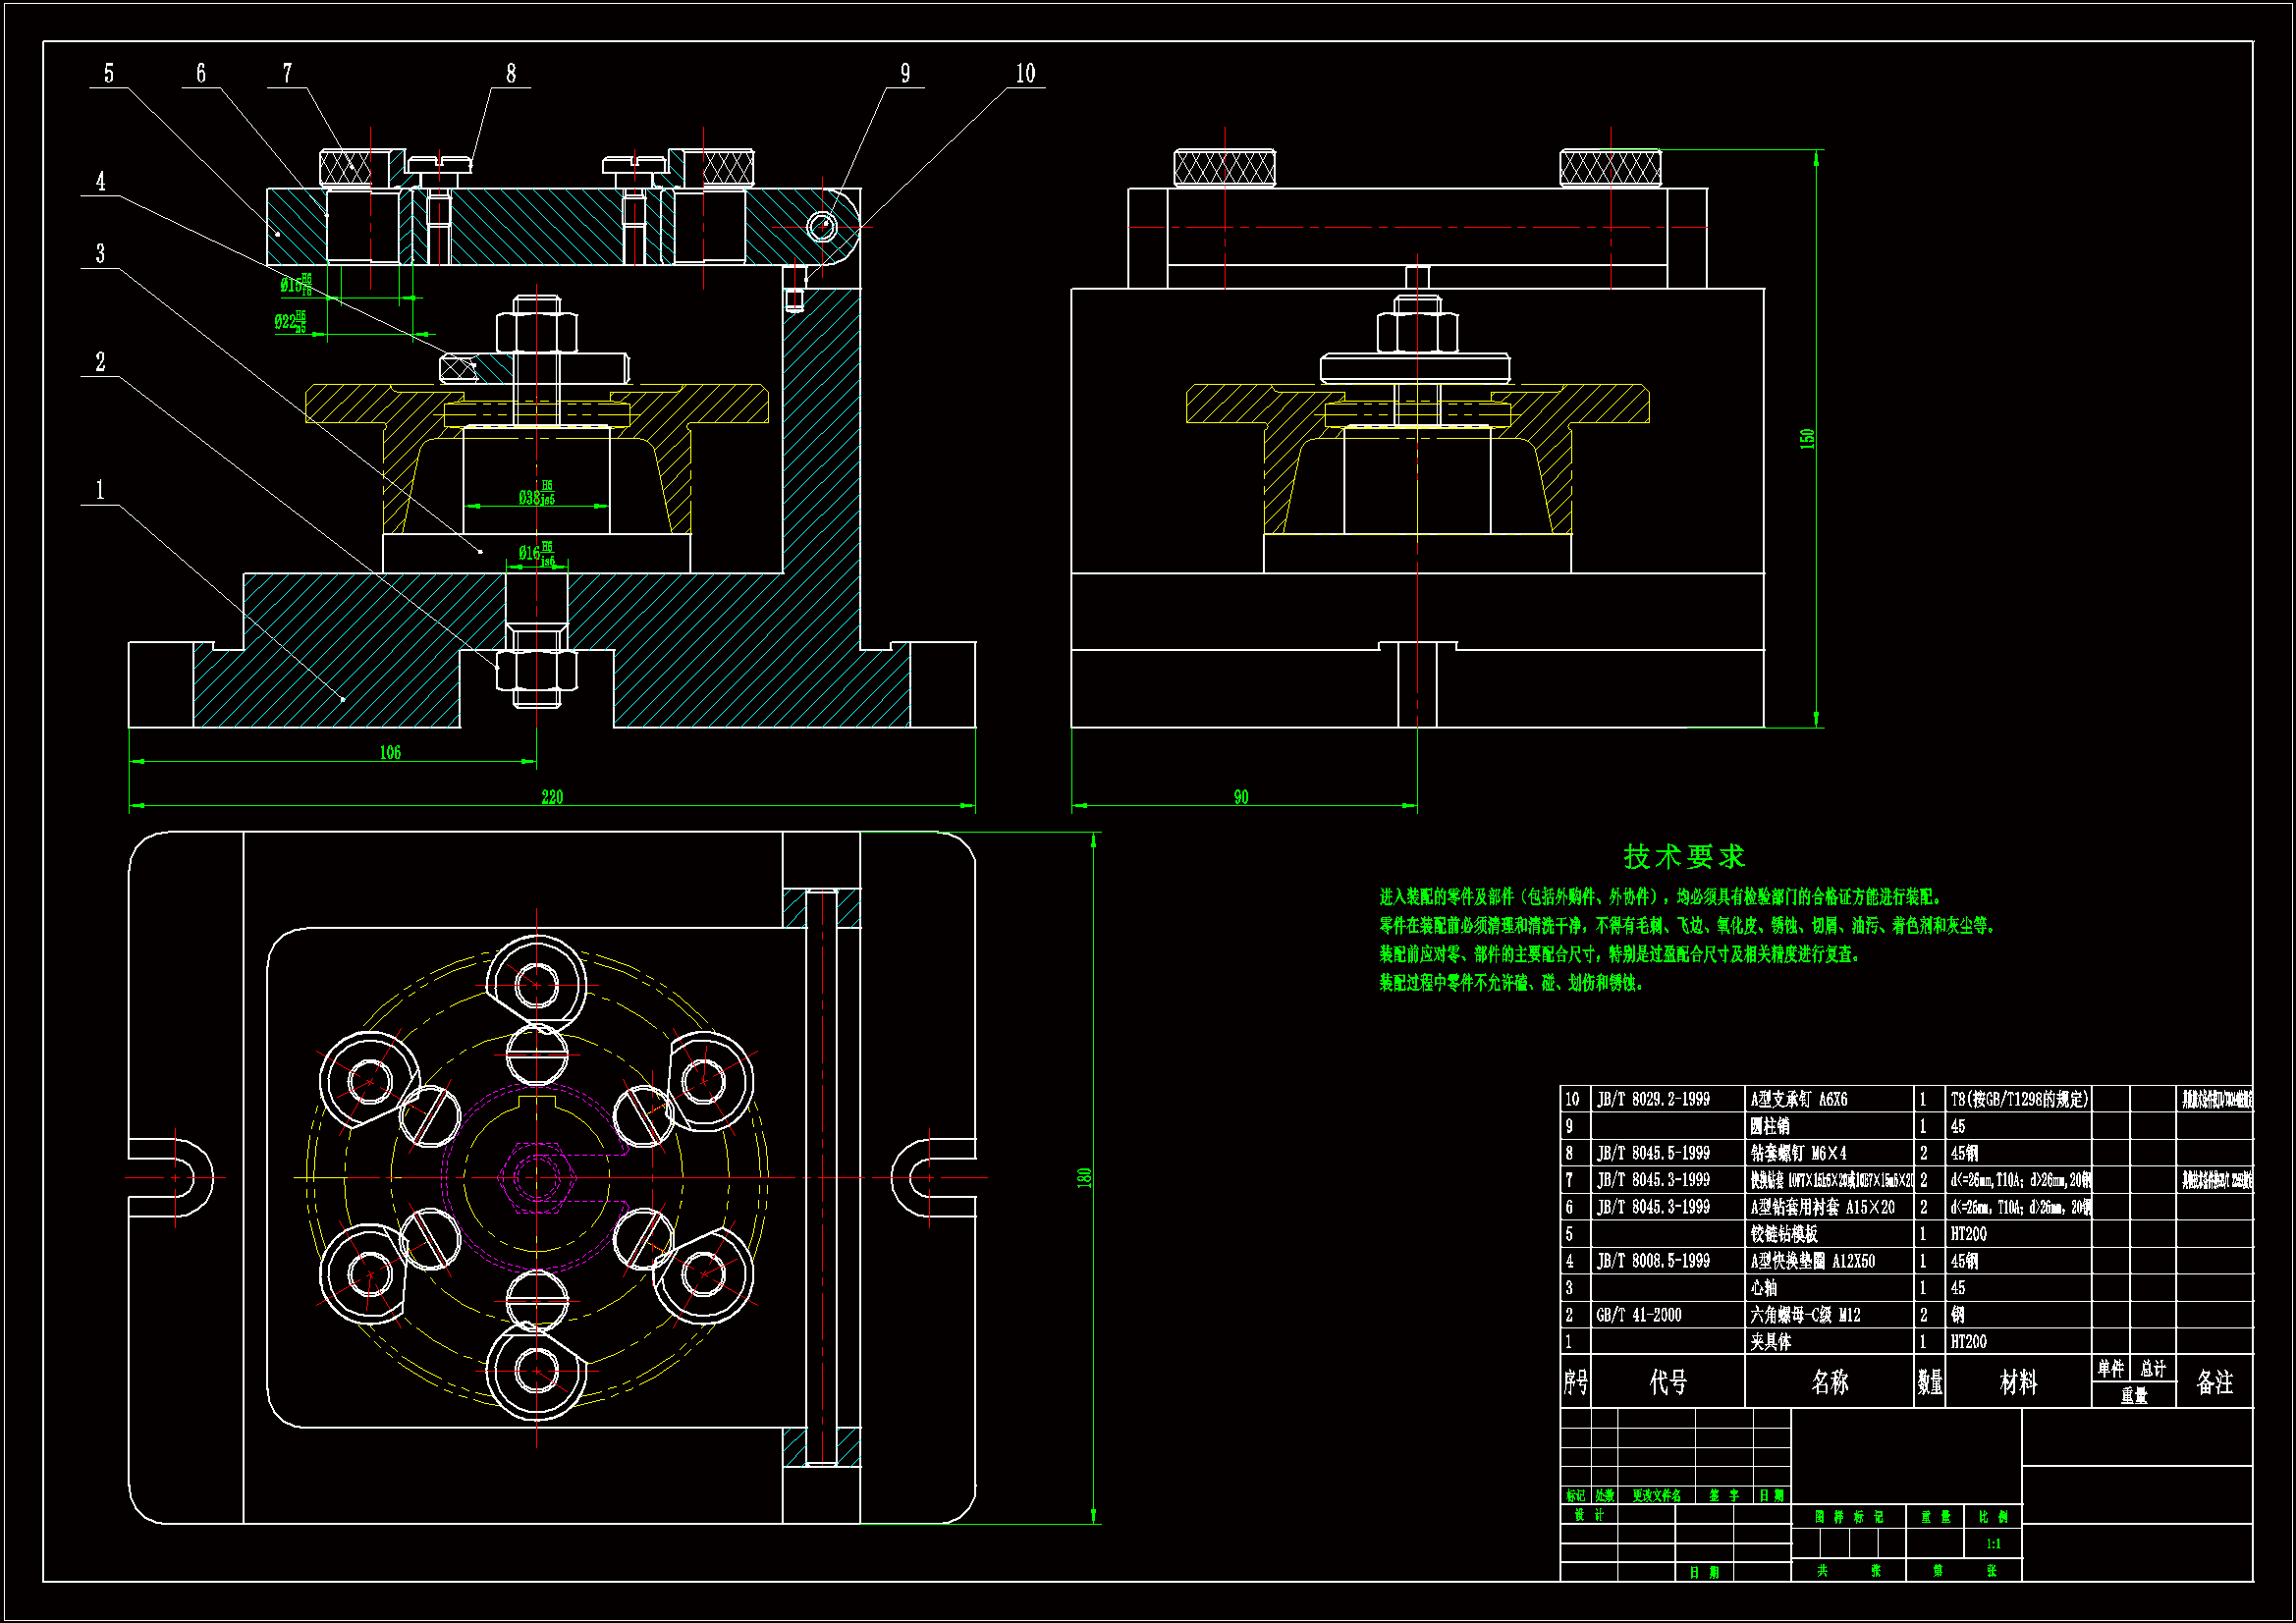Click part balloon number 8

coord(511,73)
